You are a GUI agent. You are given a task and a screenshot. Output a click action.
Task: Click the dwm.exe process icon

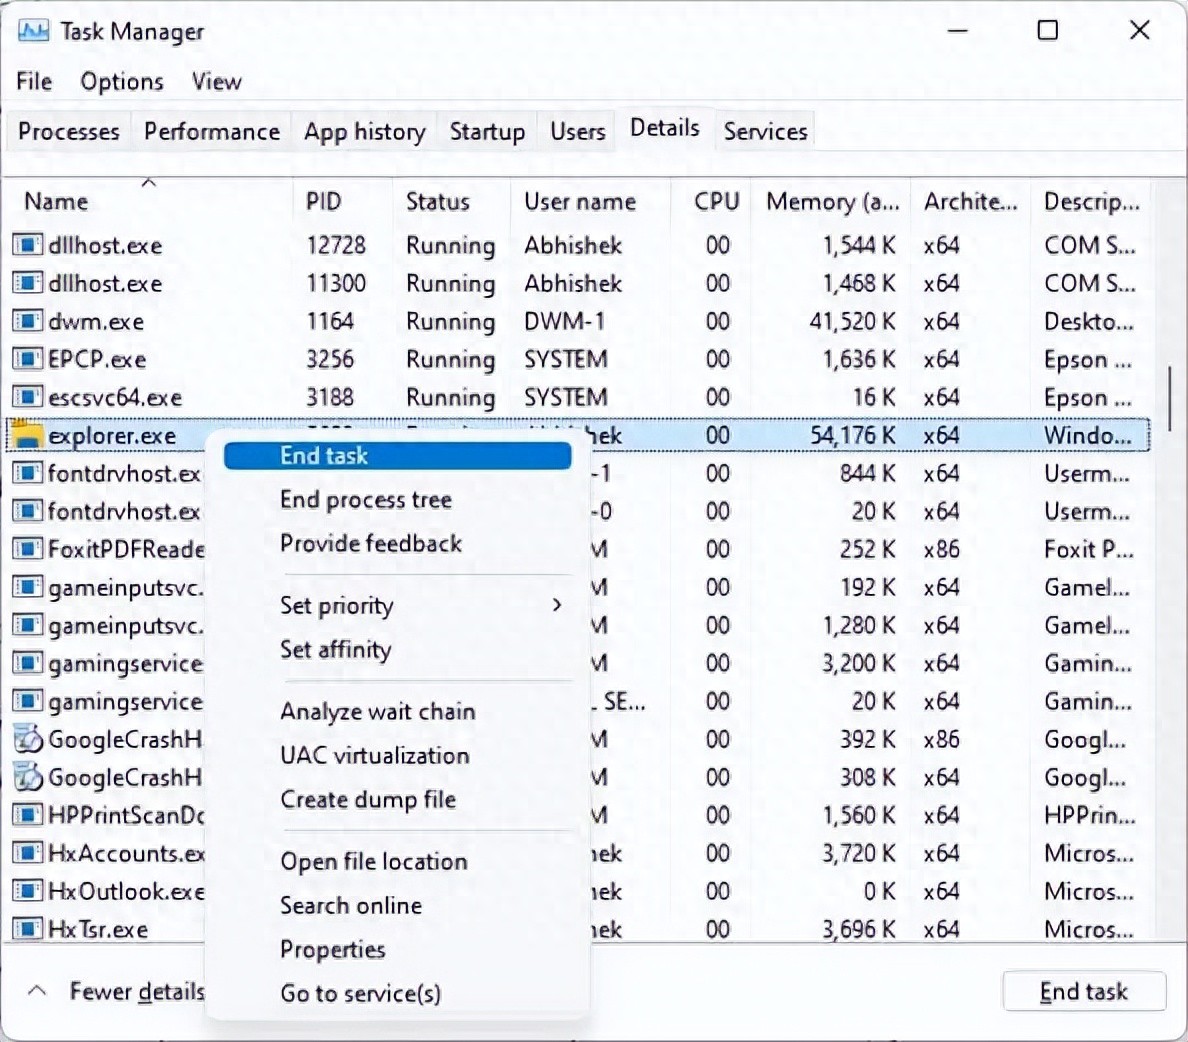27,321
